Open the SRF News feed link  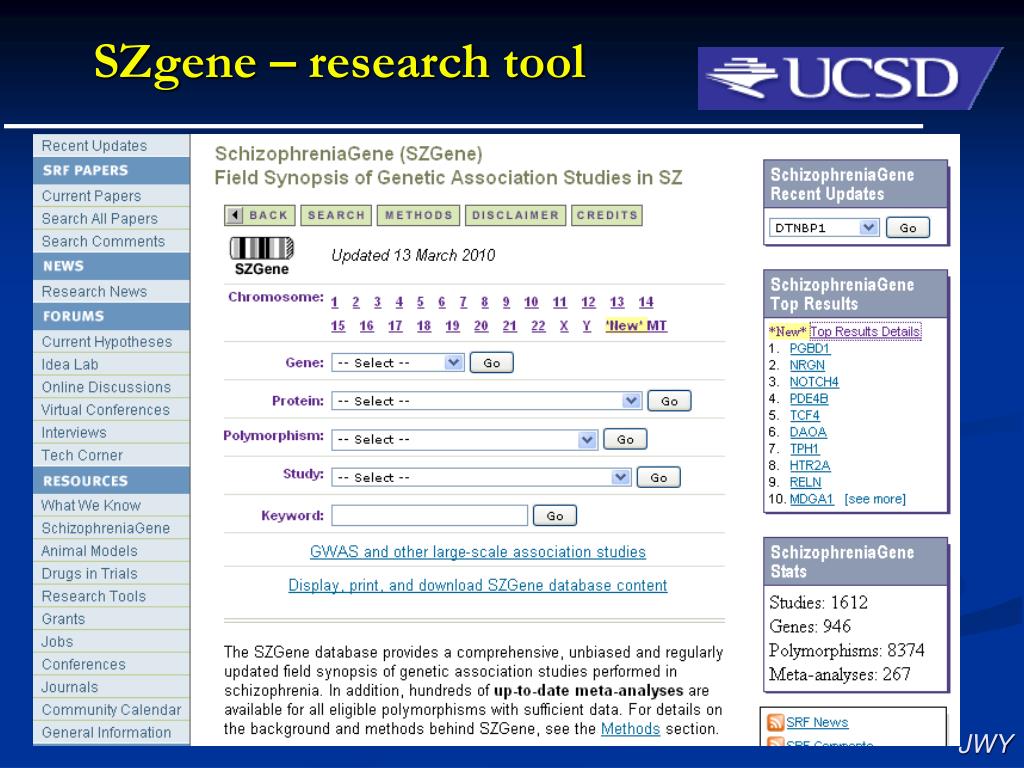[x=817, y=722]
